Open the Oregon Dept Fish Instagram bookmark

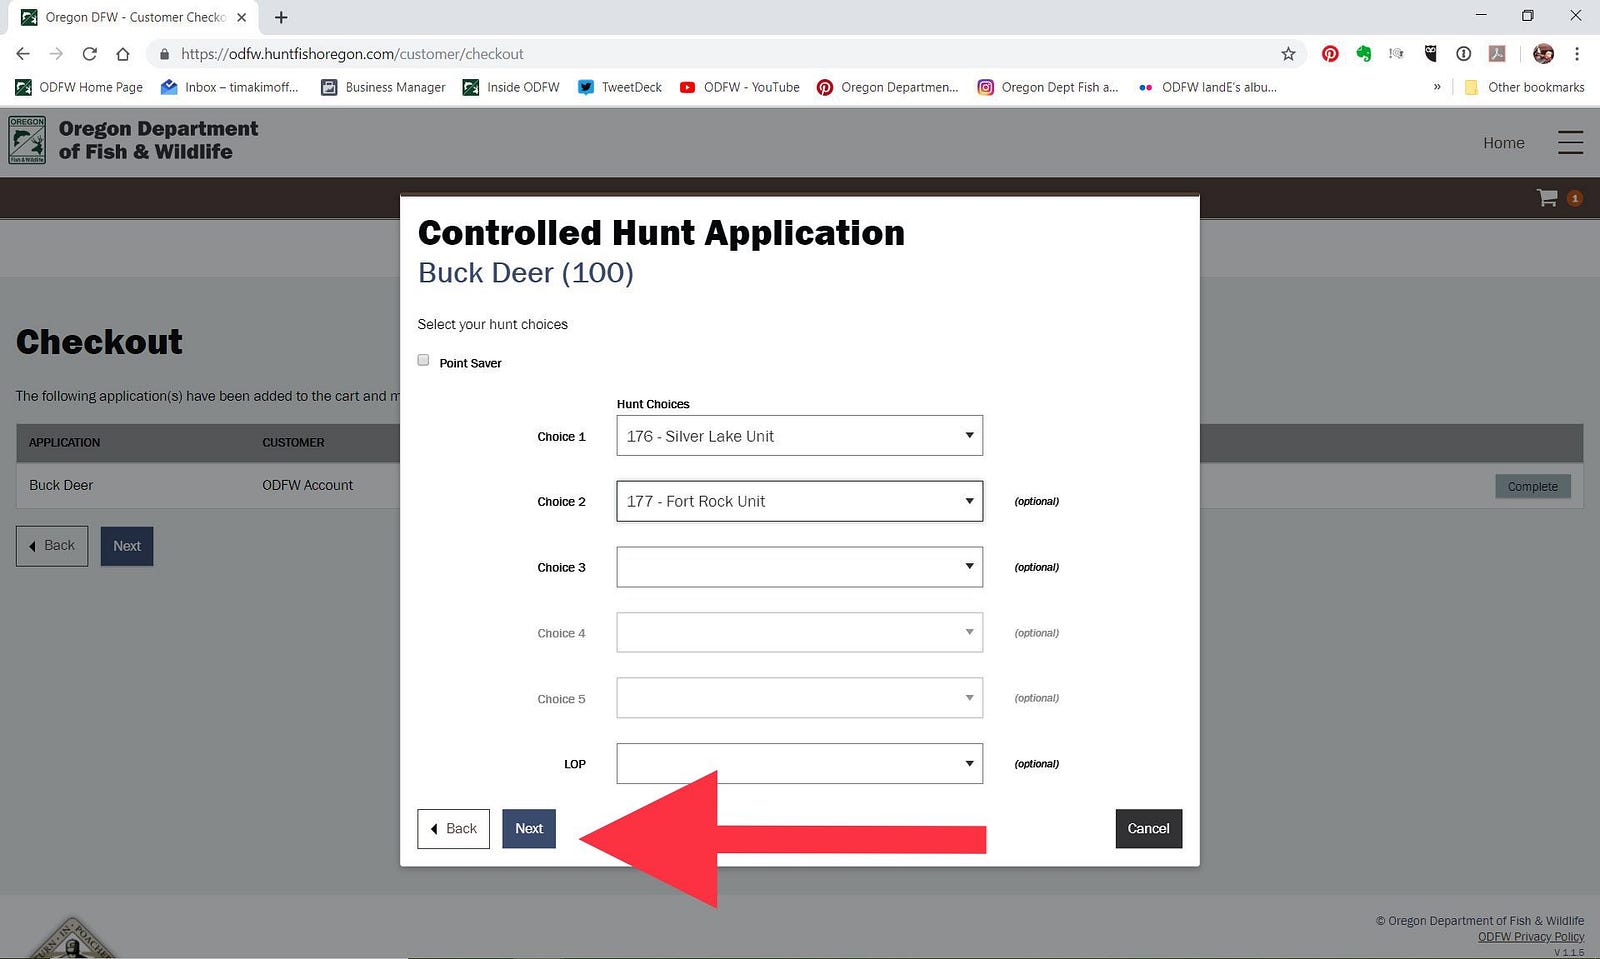pos(1048,87)
